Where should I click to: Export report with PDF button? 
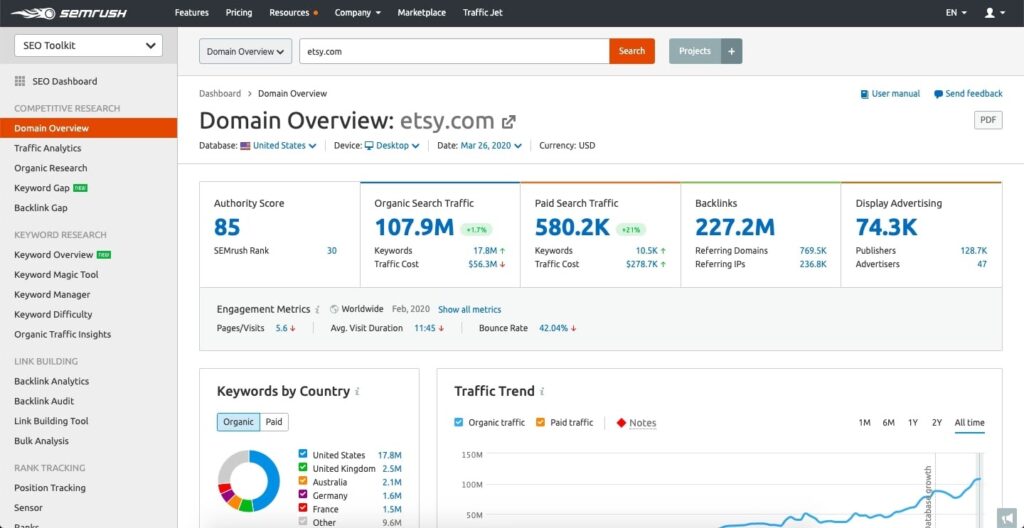click(x=988, y=120)
